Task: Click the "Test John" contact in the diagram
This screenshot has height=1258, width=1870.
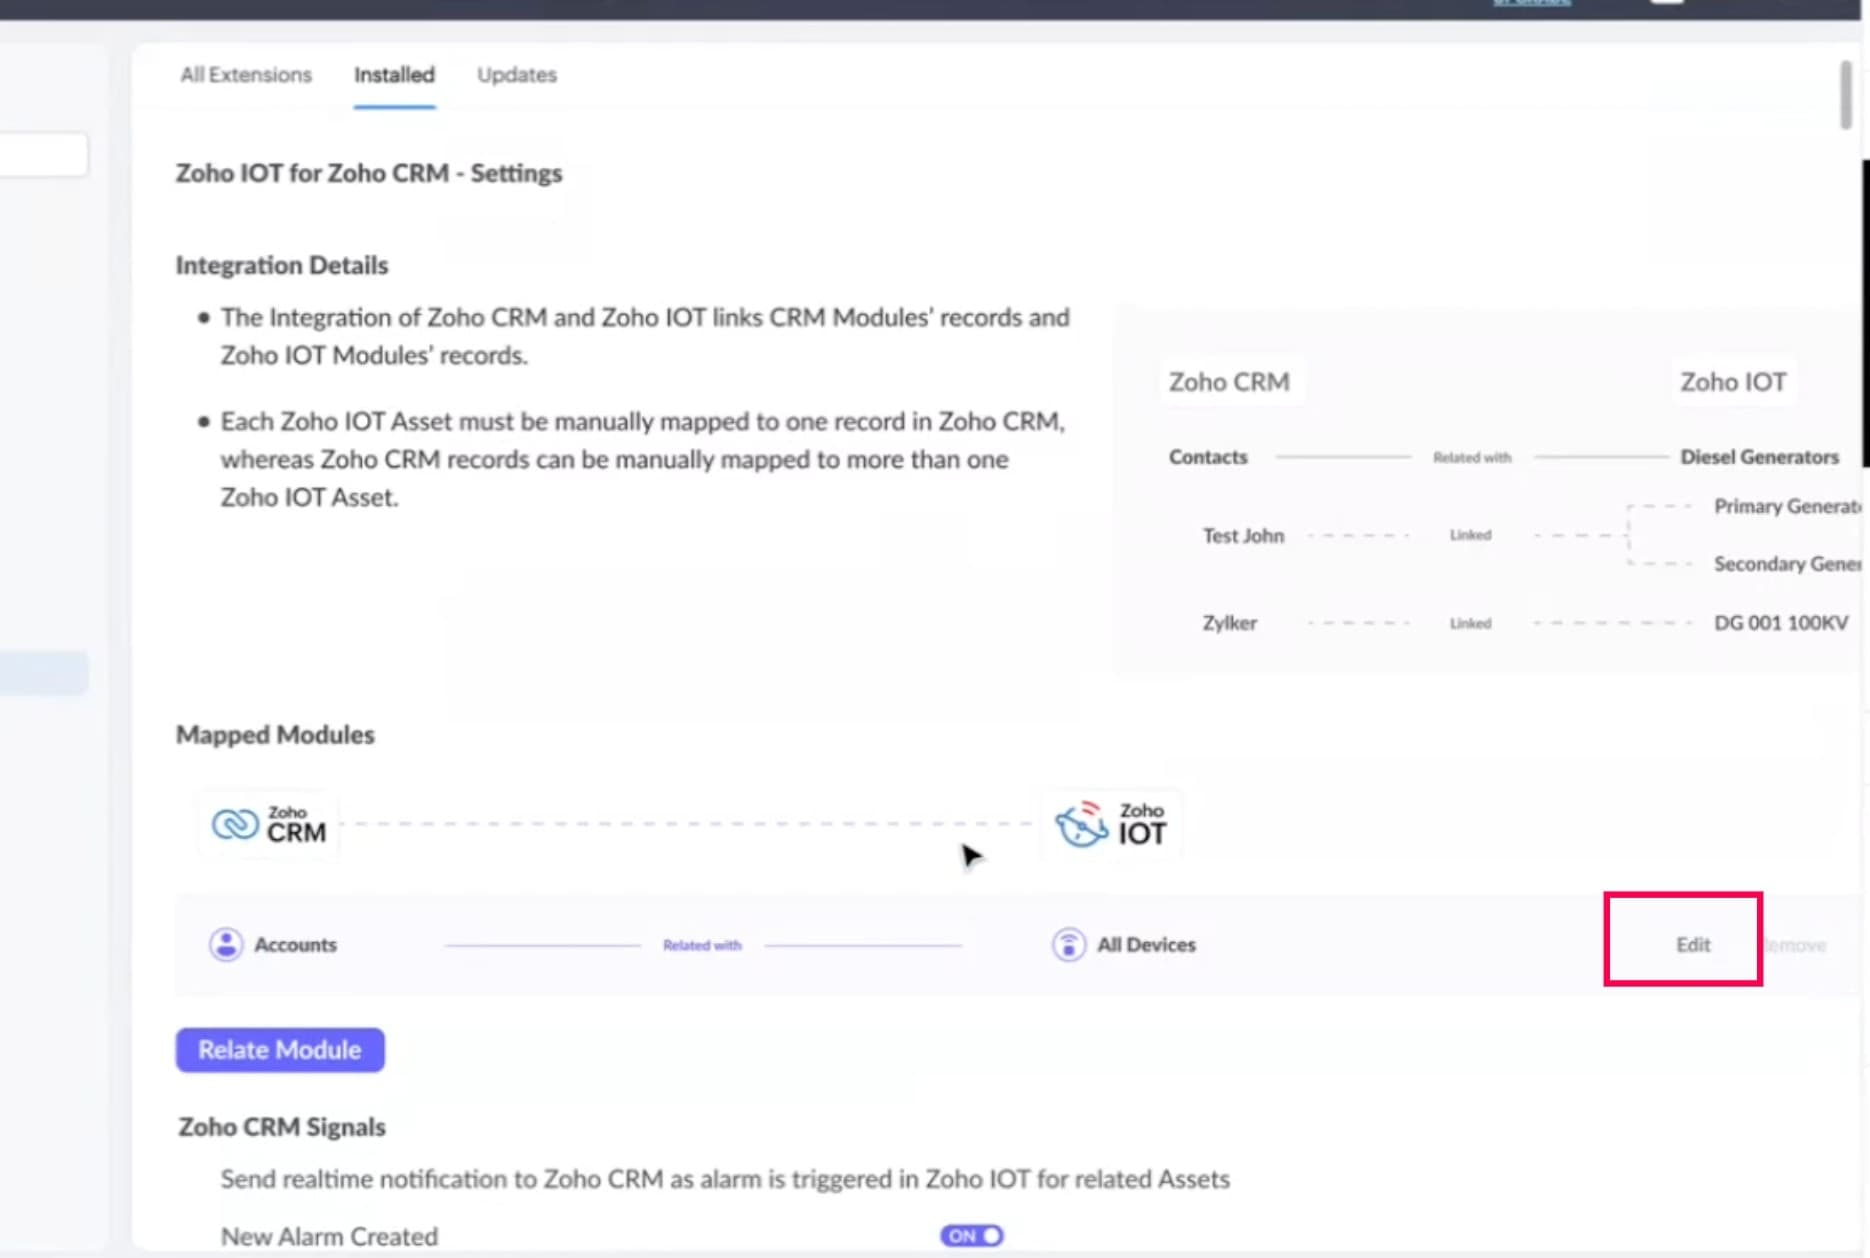Action: pos(1243,536)
